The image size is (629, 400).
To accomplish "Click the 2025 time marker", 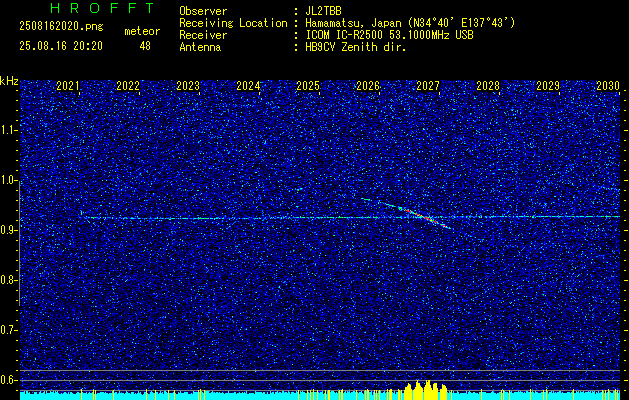I will click(308, 86).
